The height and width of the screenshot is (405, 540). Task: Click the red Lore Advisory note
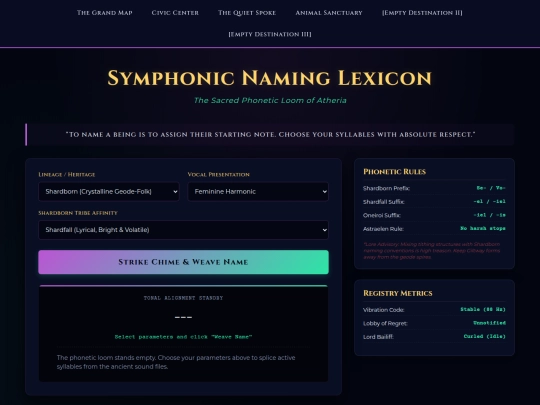click(x=432, y=250)
